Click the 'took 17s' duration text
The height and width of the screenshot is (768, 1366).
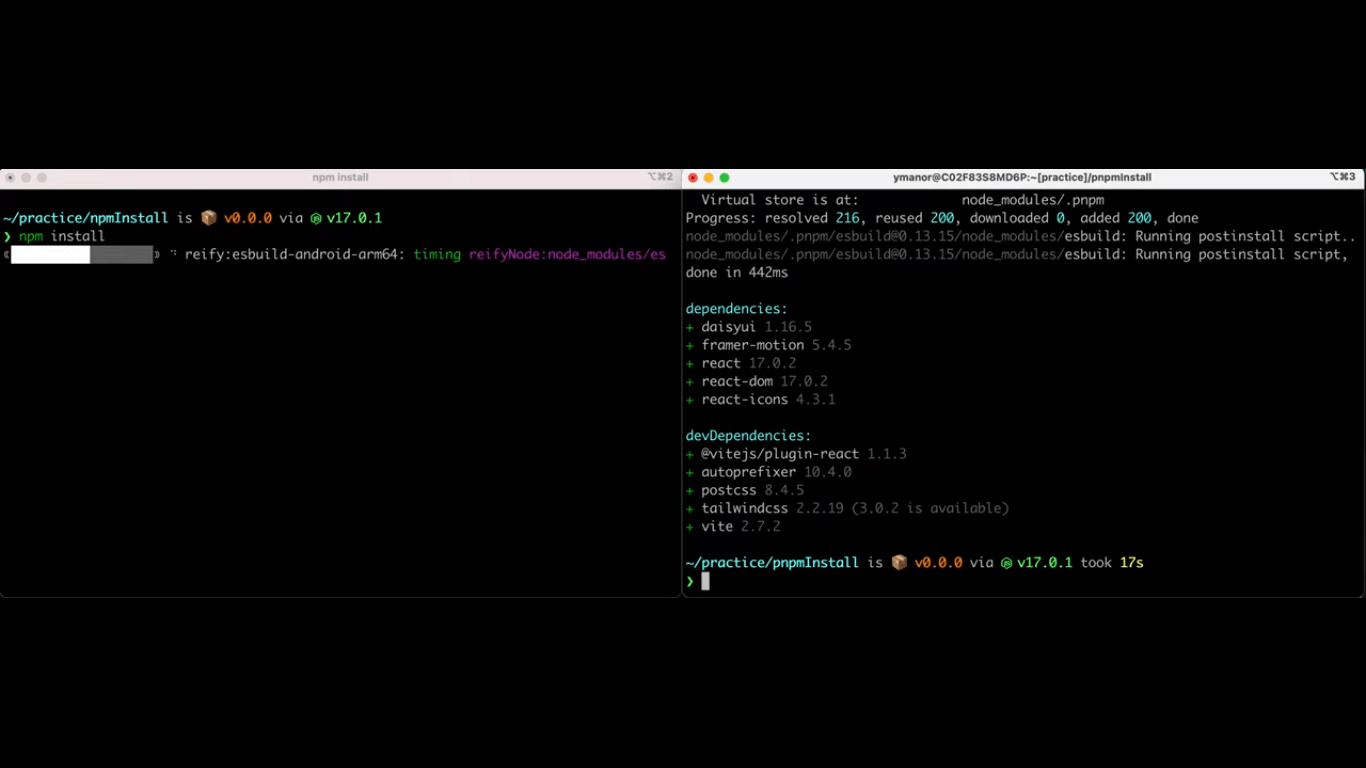(x=1112, y=563)
